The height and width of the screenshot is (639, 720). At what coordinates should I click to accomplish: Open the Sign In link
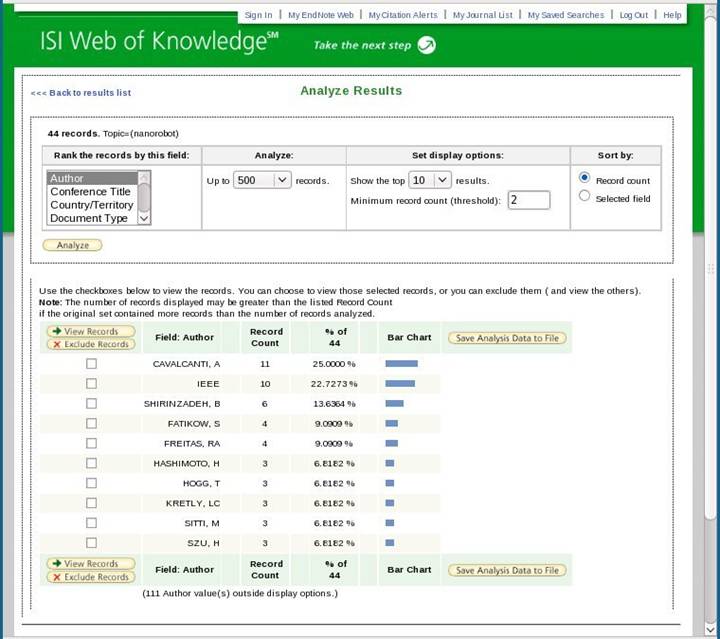tap(259, 15)
